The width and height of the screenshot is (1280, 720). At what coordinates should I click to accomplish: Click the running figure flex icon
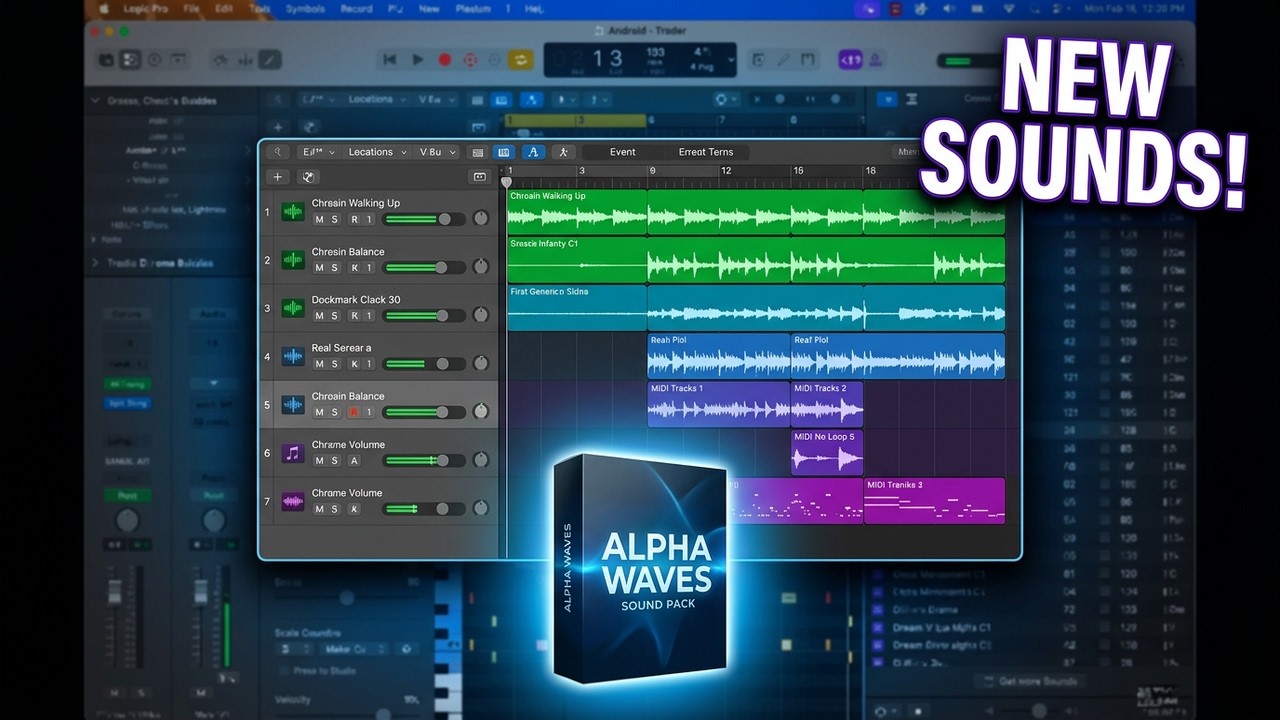(x=563, y=152)
